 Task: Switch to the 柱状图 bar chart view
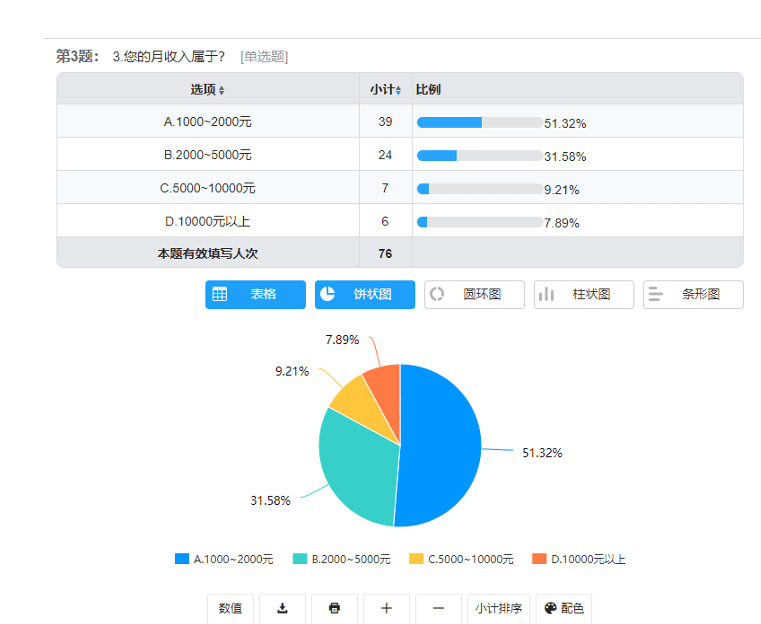pyautogui.click(x=583, y=295)
